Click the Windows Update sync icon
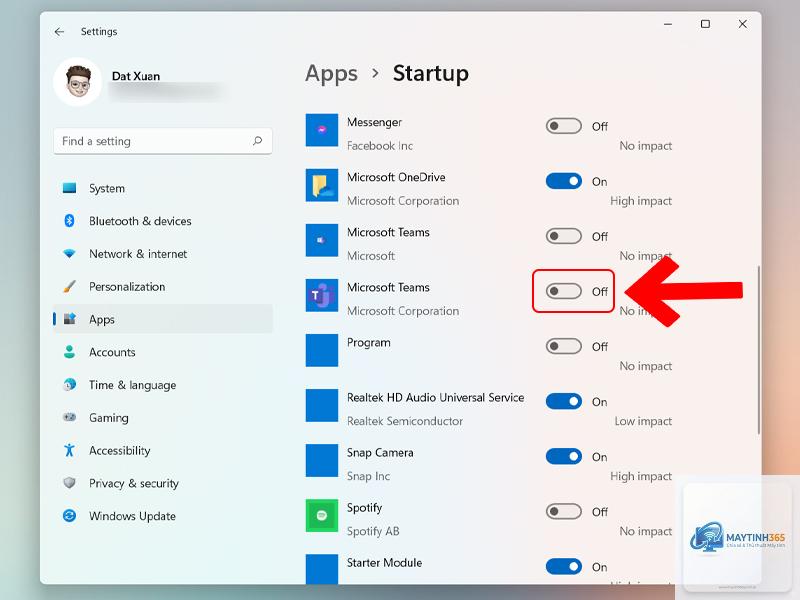Image resolution: width=800 pixels, height=600 pixels. pyautogui.click(x=69, y=515)
